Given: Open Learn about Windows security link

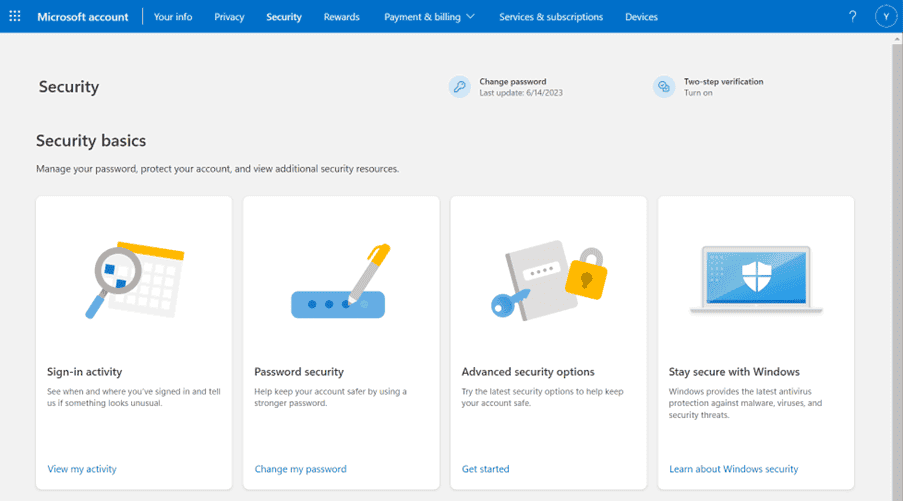Looking at the screenshot, I should [734, 469].
